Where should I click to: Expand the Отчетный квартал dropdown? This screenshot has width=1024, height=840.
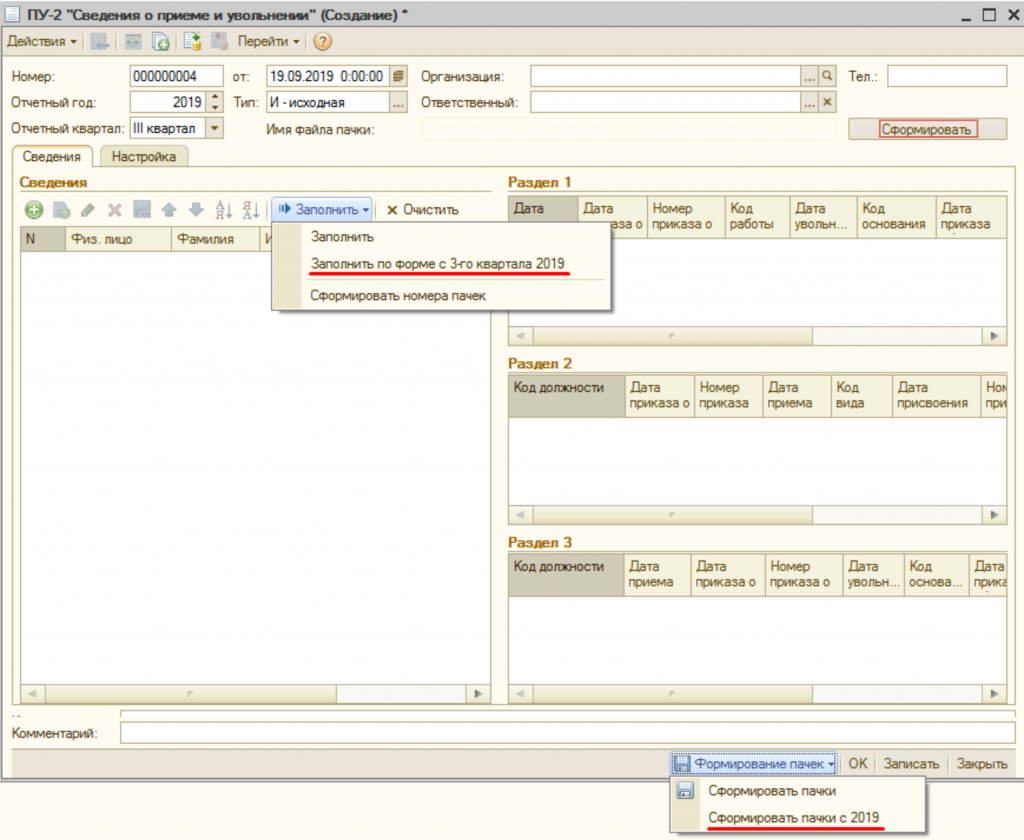(215, 128)
